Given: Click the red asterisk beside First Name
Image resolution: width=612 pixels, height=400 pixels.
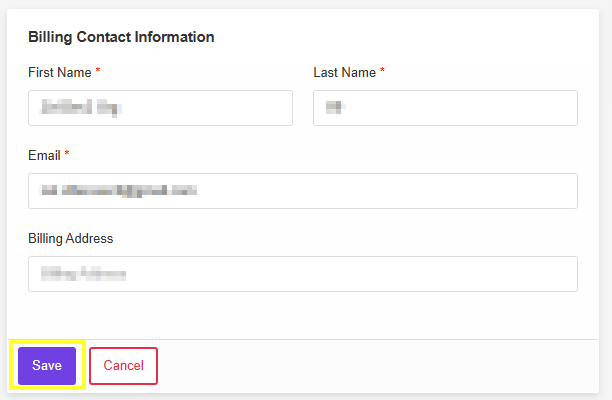Looking at the screenshot, I should tap(98, 70).
